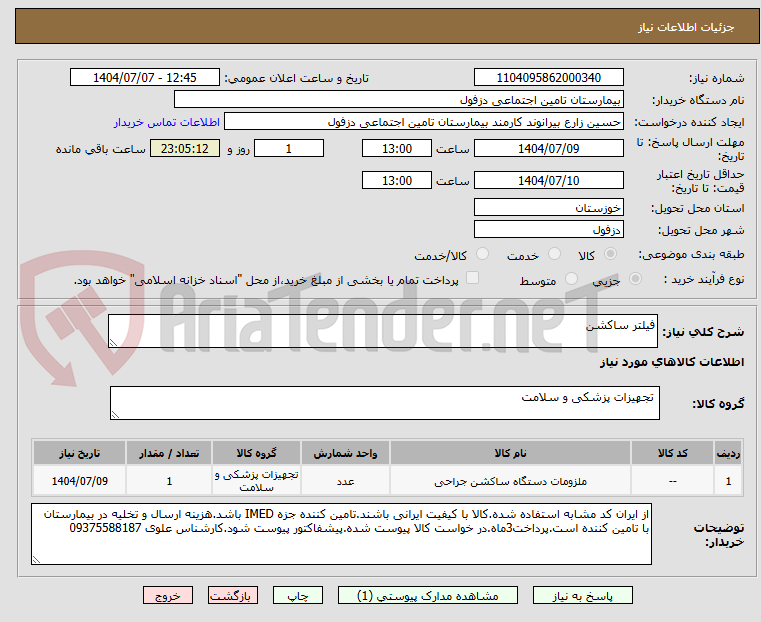Click the نام کالا column header
This screenshot has height=622, width=761.
[510, 453]
